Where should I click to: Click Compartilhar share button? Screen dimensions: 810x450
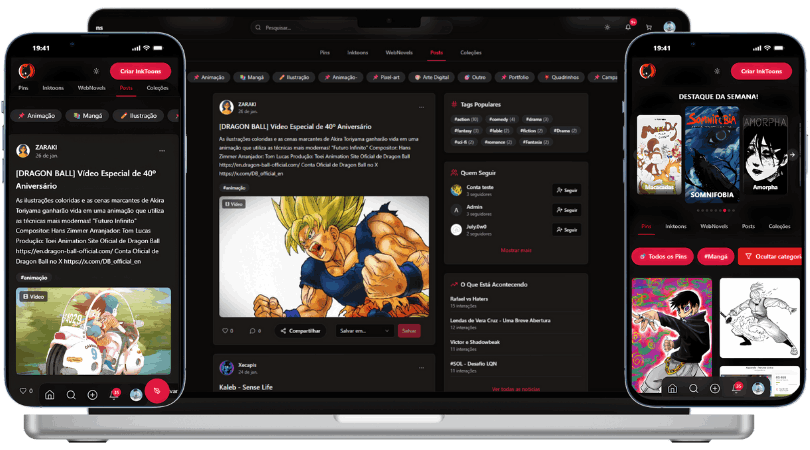[x=300, y=331]
